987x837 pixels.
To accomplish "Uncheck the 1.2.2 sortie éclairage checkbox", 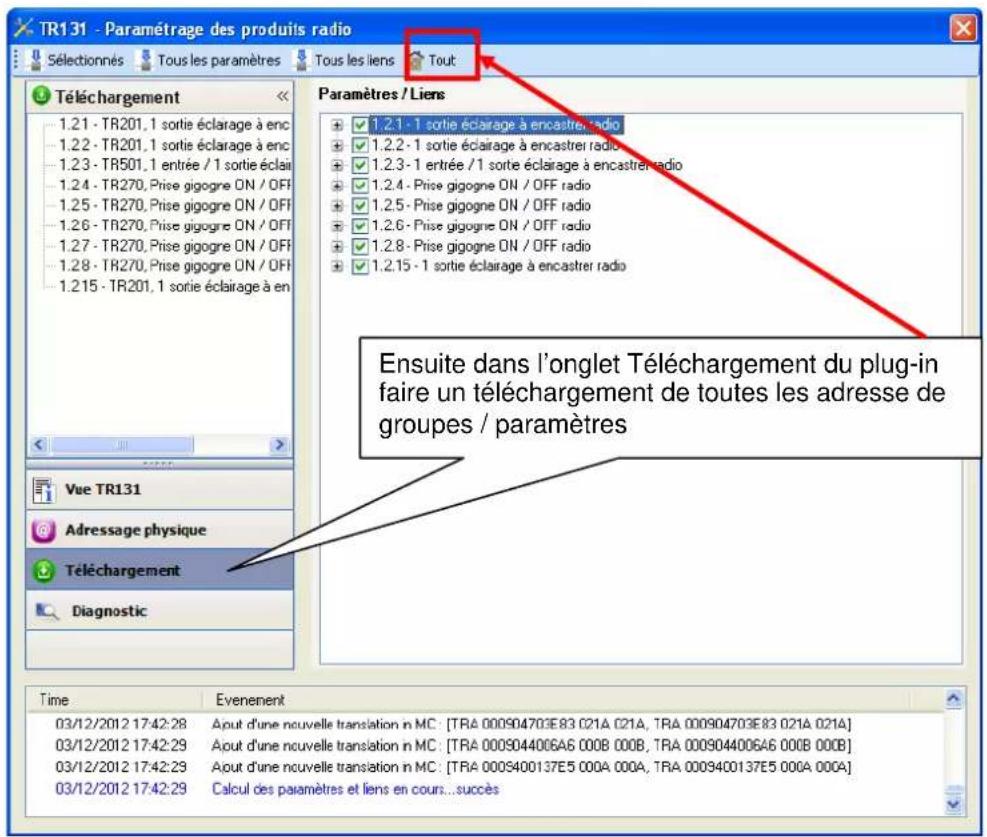I will click(x=359, y=145).
